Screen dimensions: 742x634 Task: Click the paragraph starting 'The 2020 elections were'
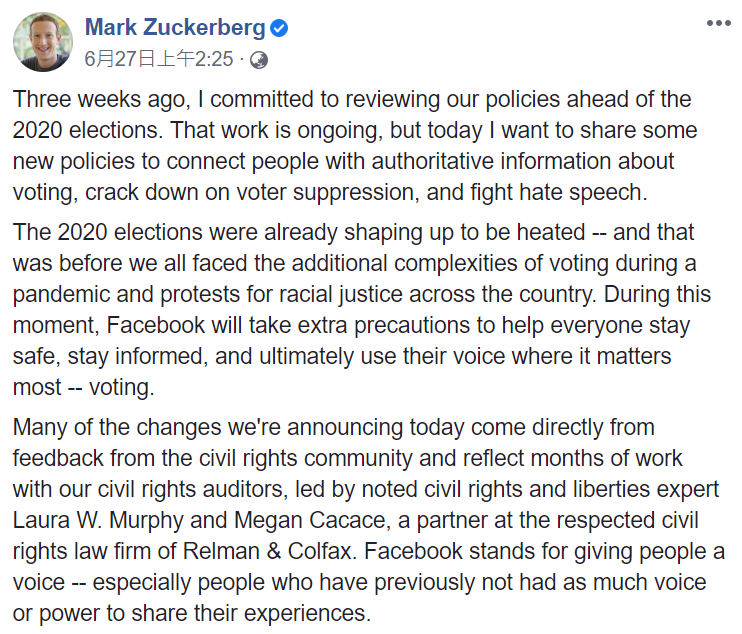pos(362,310)
